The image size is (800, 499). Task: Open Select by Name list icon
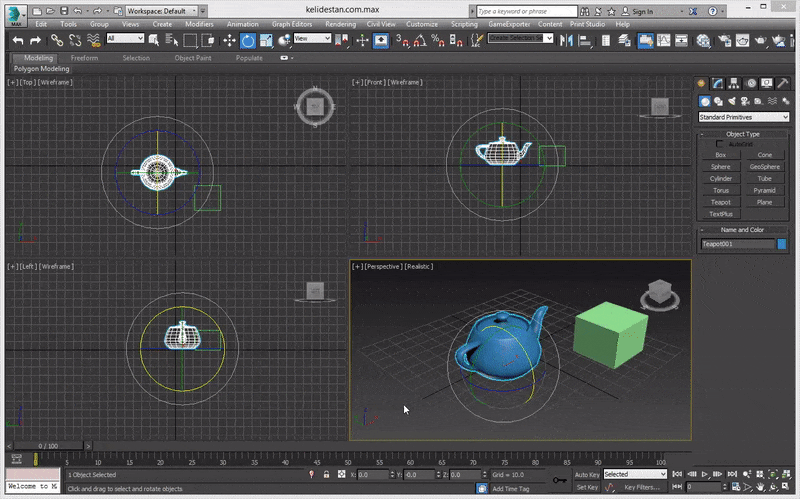coord(172,40)
